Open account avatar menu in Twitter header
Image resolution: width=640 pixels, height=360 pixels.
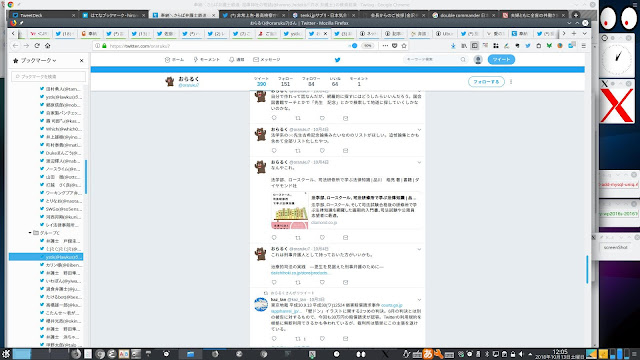[x=478, y=60]
